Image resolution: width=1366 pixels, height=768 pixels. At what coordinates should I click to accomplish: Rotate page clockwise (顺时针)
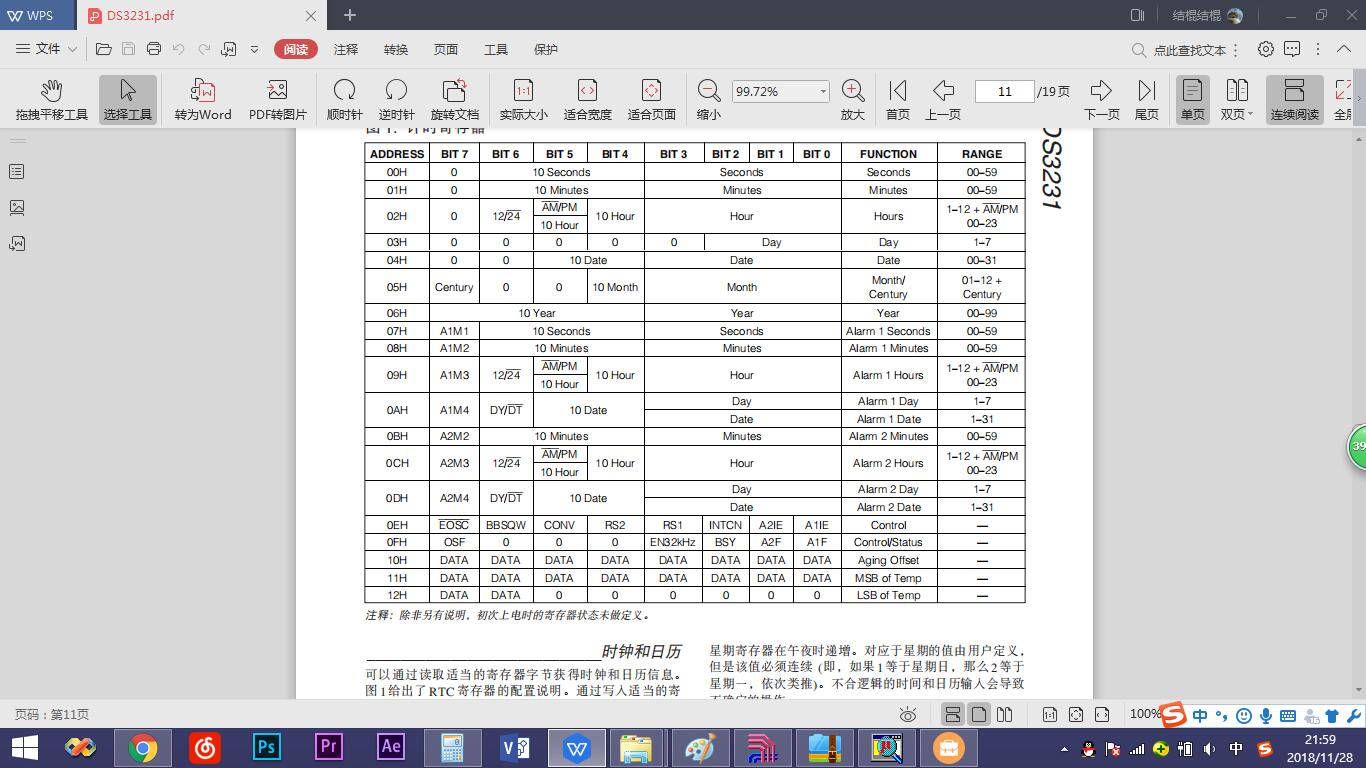(345, 100)
